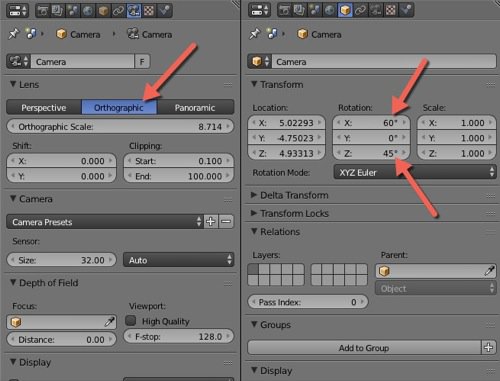Click the Add to Group button

coord(364,348)
